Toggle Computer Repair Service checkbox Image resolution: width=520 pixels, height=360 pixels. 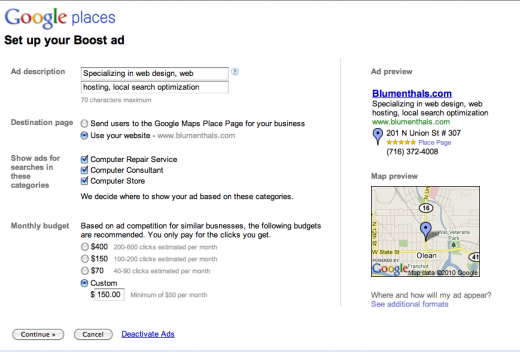click(85, 159)
